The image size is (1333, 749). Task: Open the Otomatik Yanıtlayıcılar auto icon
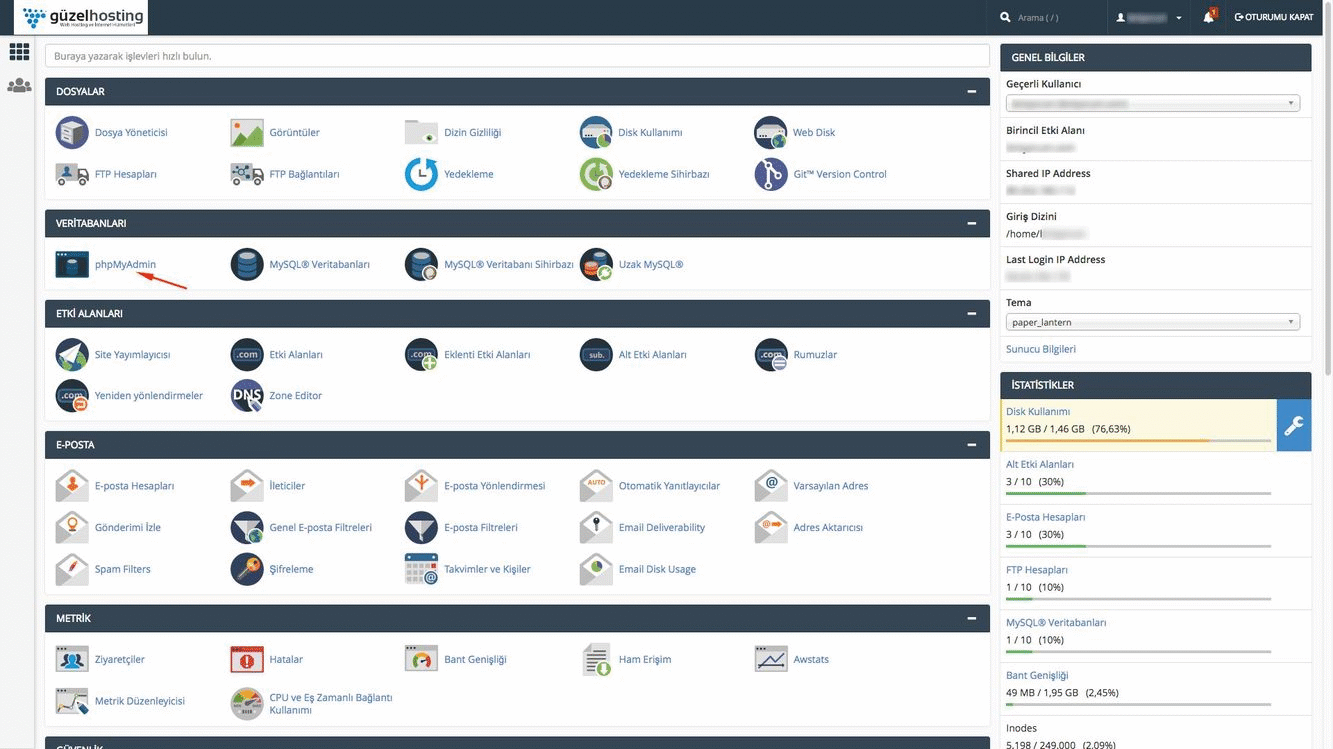[x=596, y=486]
